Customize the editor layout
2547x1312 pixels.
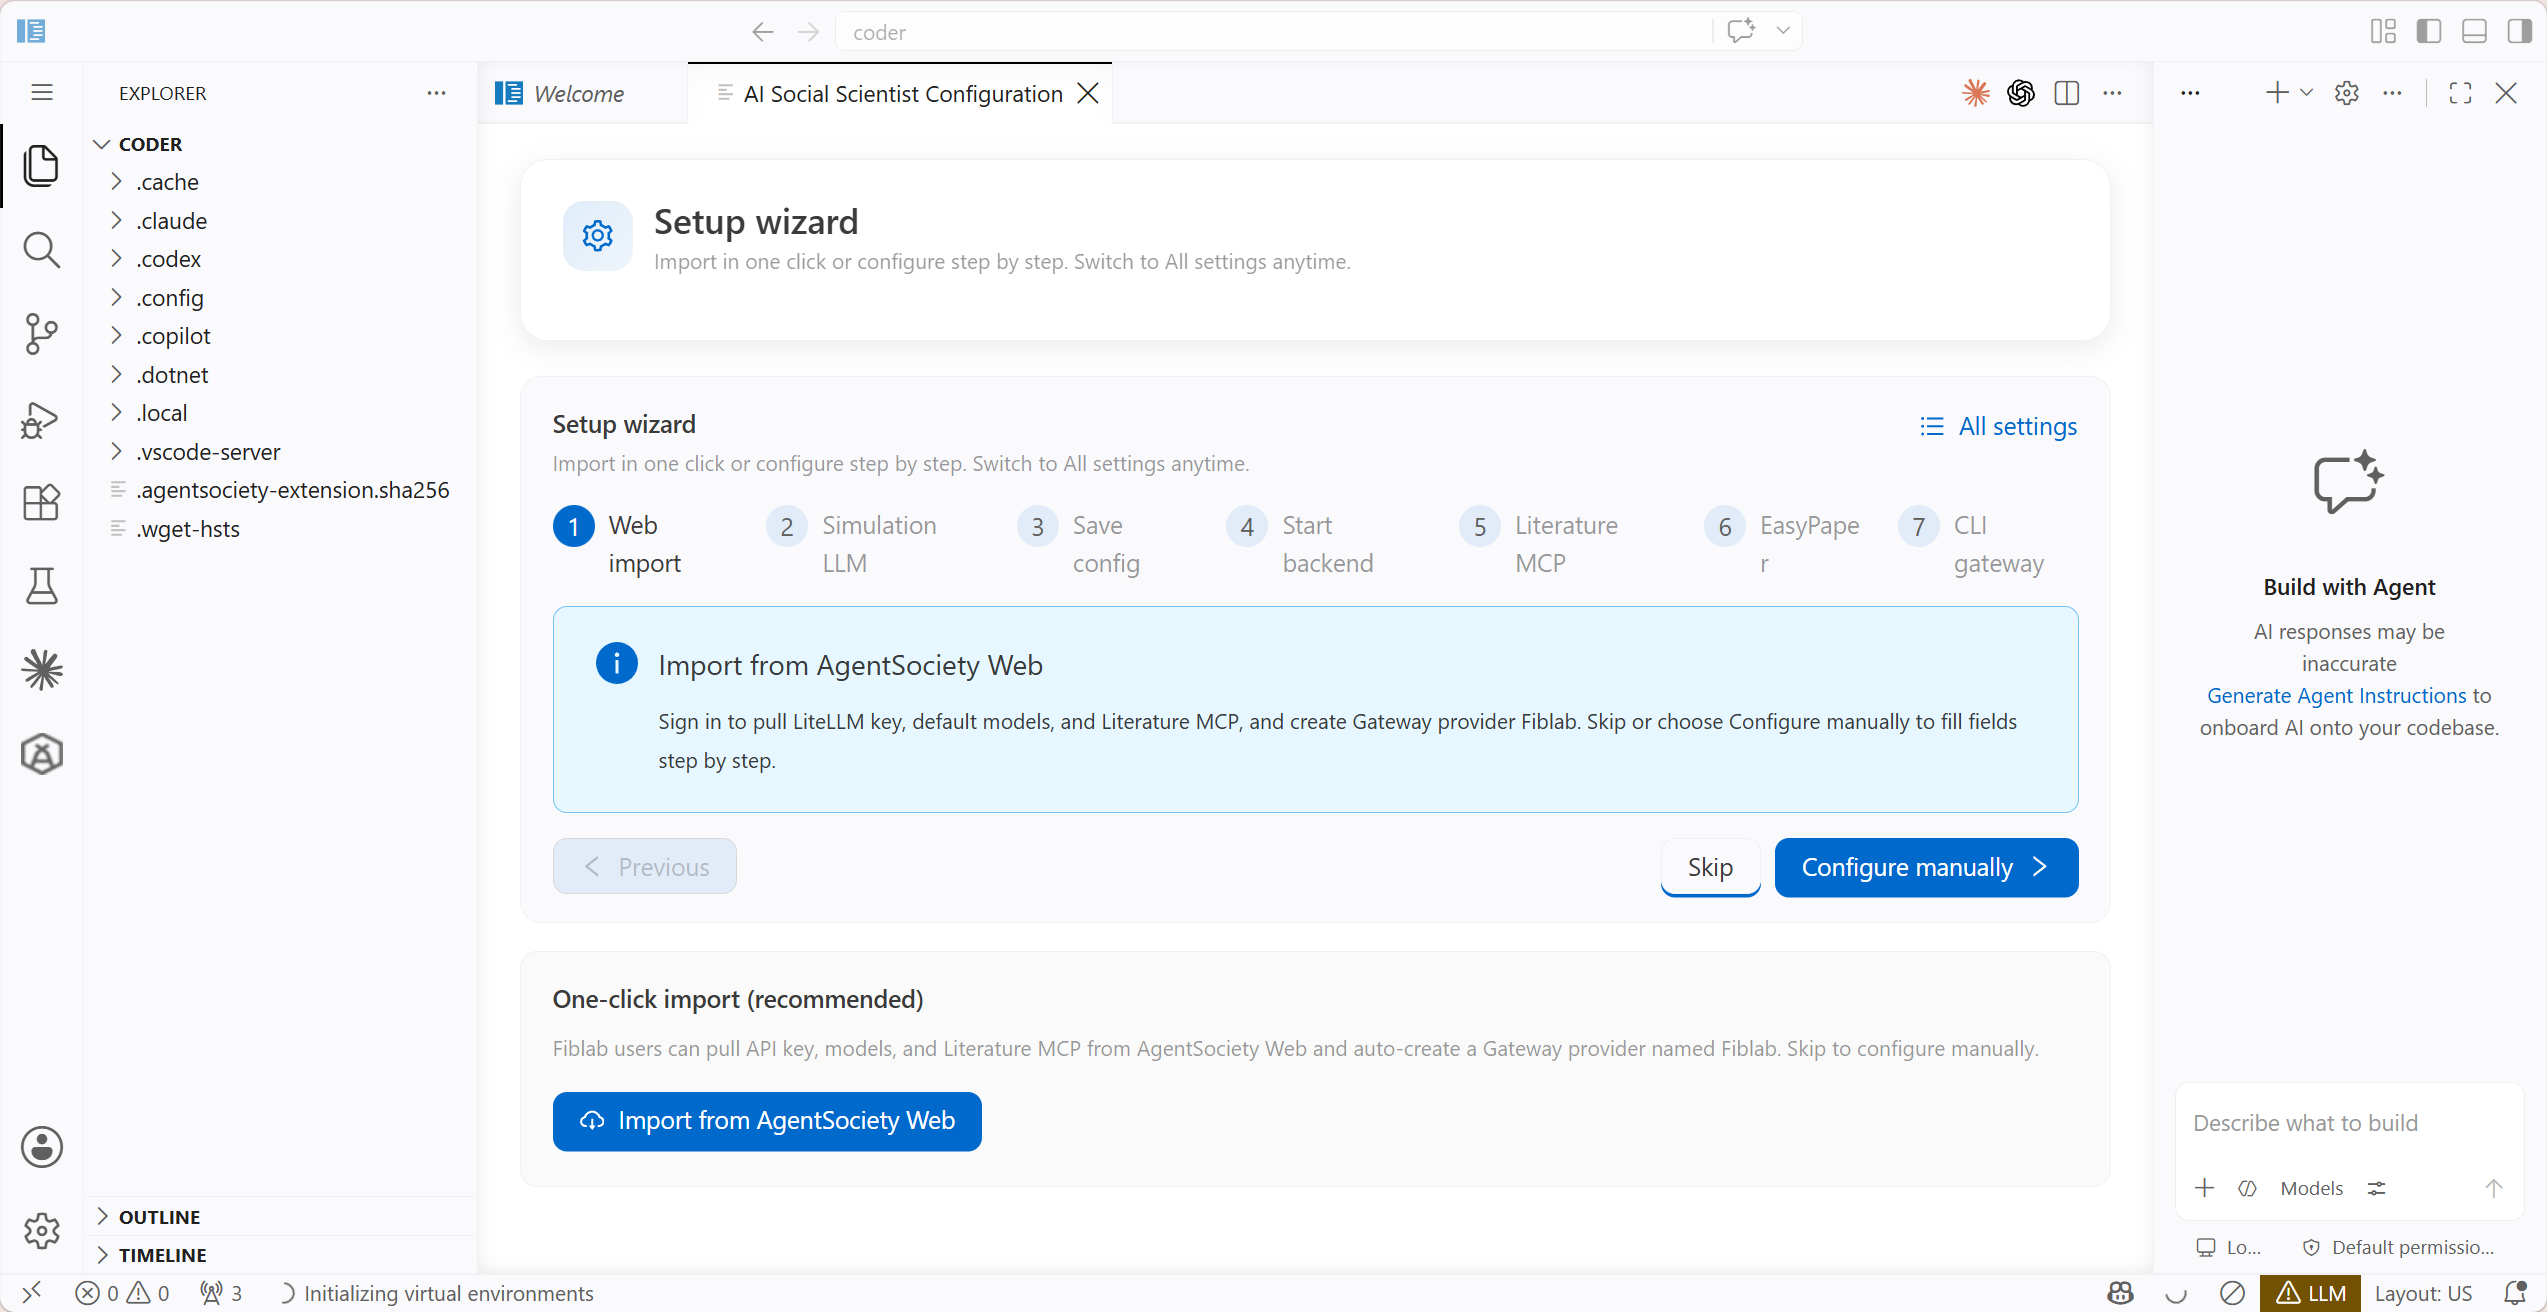click(2383, 31)
